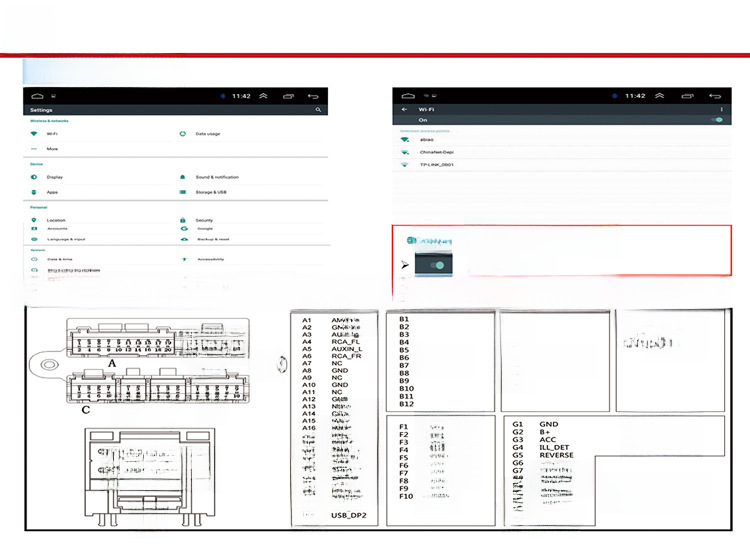Go back using the arrow beside the Wi-Fi title
Screen dimensions: 750x548
click(405, 110)
